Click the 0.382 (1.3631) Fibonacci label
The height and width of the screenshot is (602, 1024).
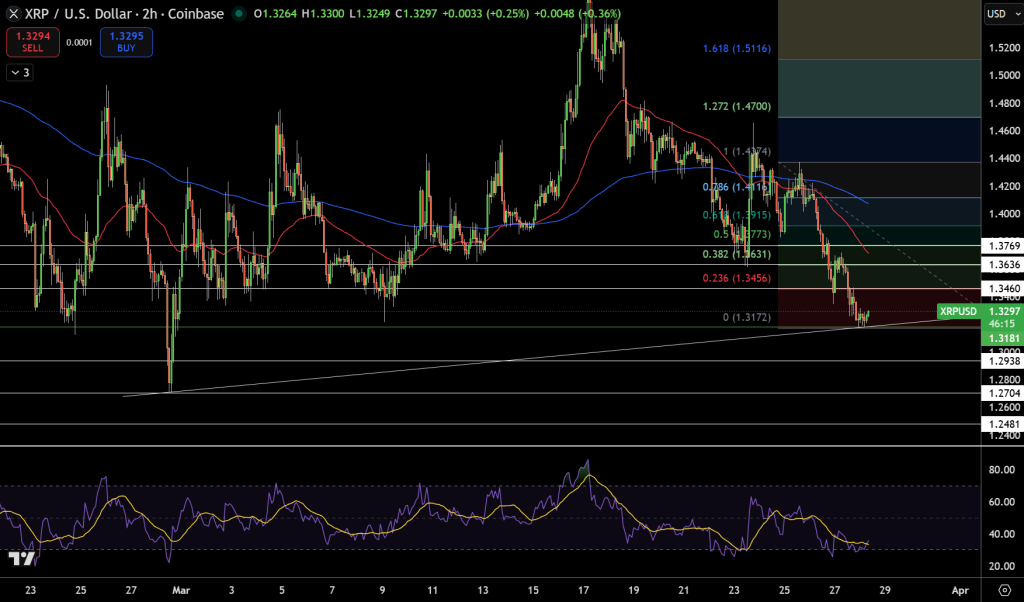736,253
